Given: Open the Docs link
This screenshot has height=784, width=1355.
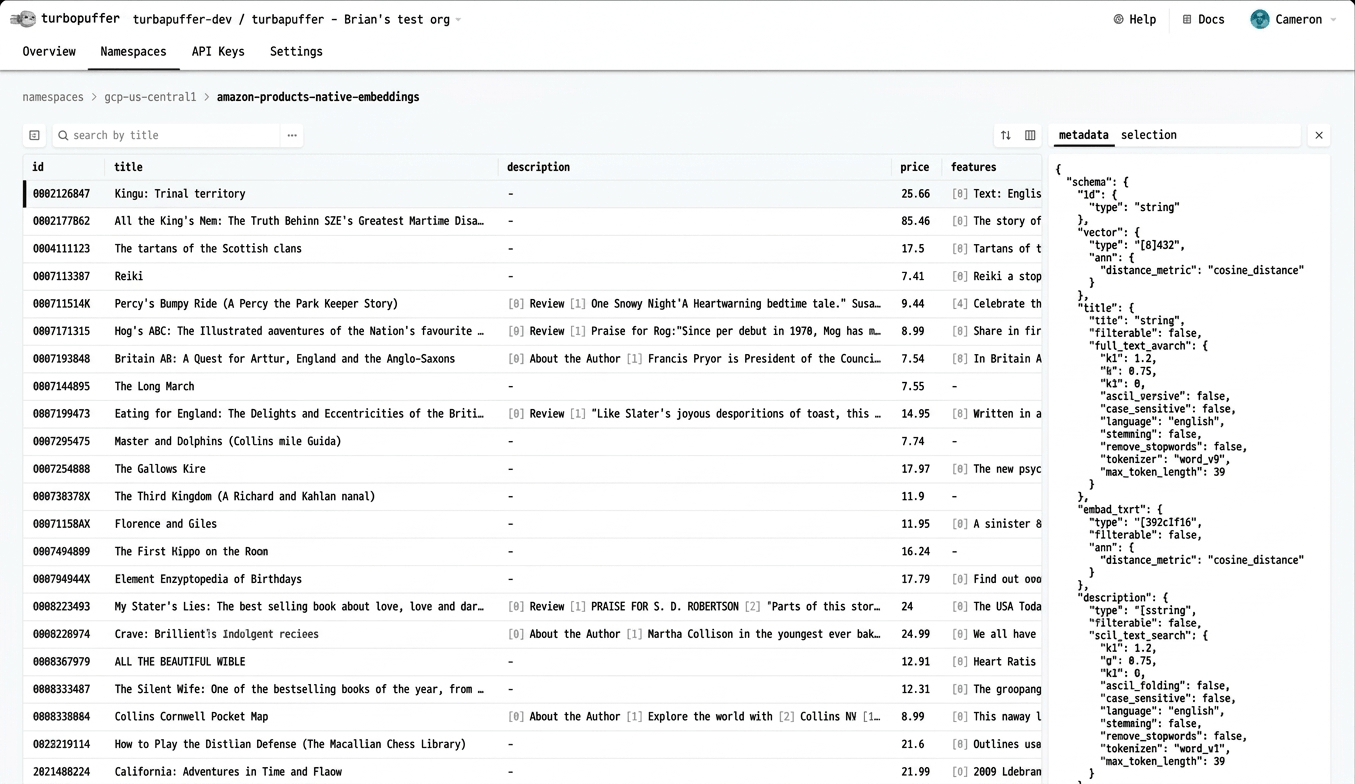Looking at the screenshot, I should 1203,19.
